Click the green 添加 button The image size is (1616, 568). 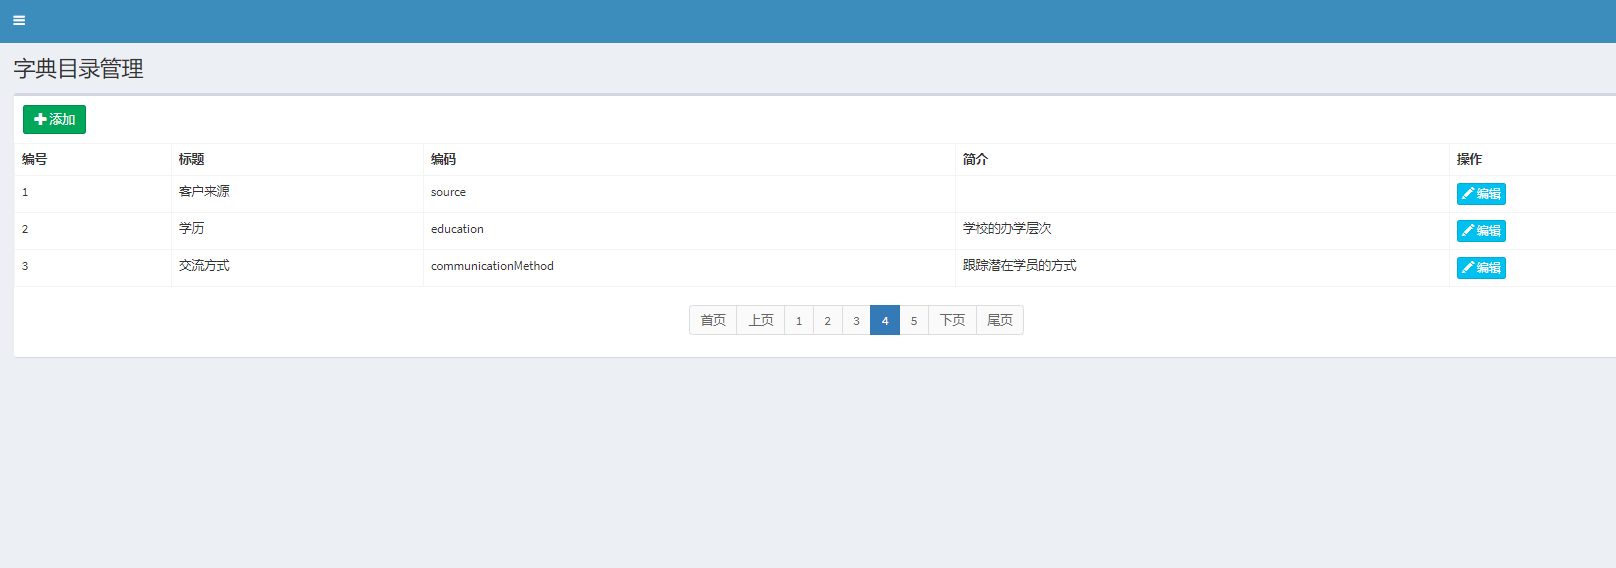[54, 119]
